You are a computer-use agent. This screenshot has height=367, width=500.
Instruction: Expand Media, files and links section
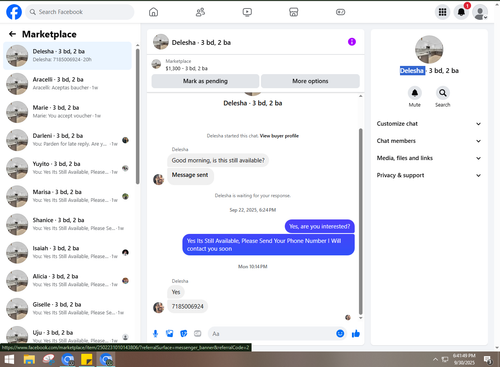point(429,158)
